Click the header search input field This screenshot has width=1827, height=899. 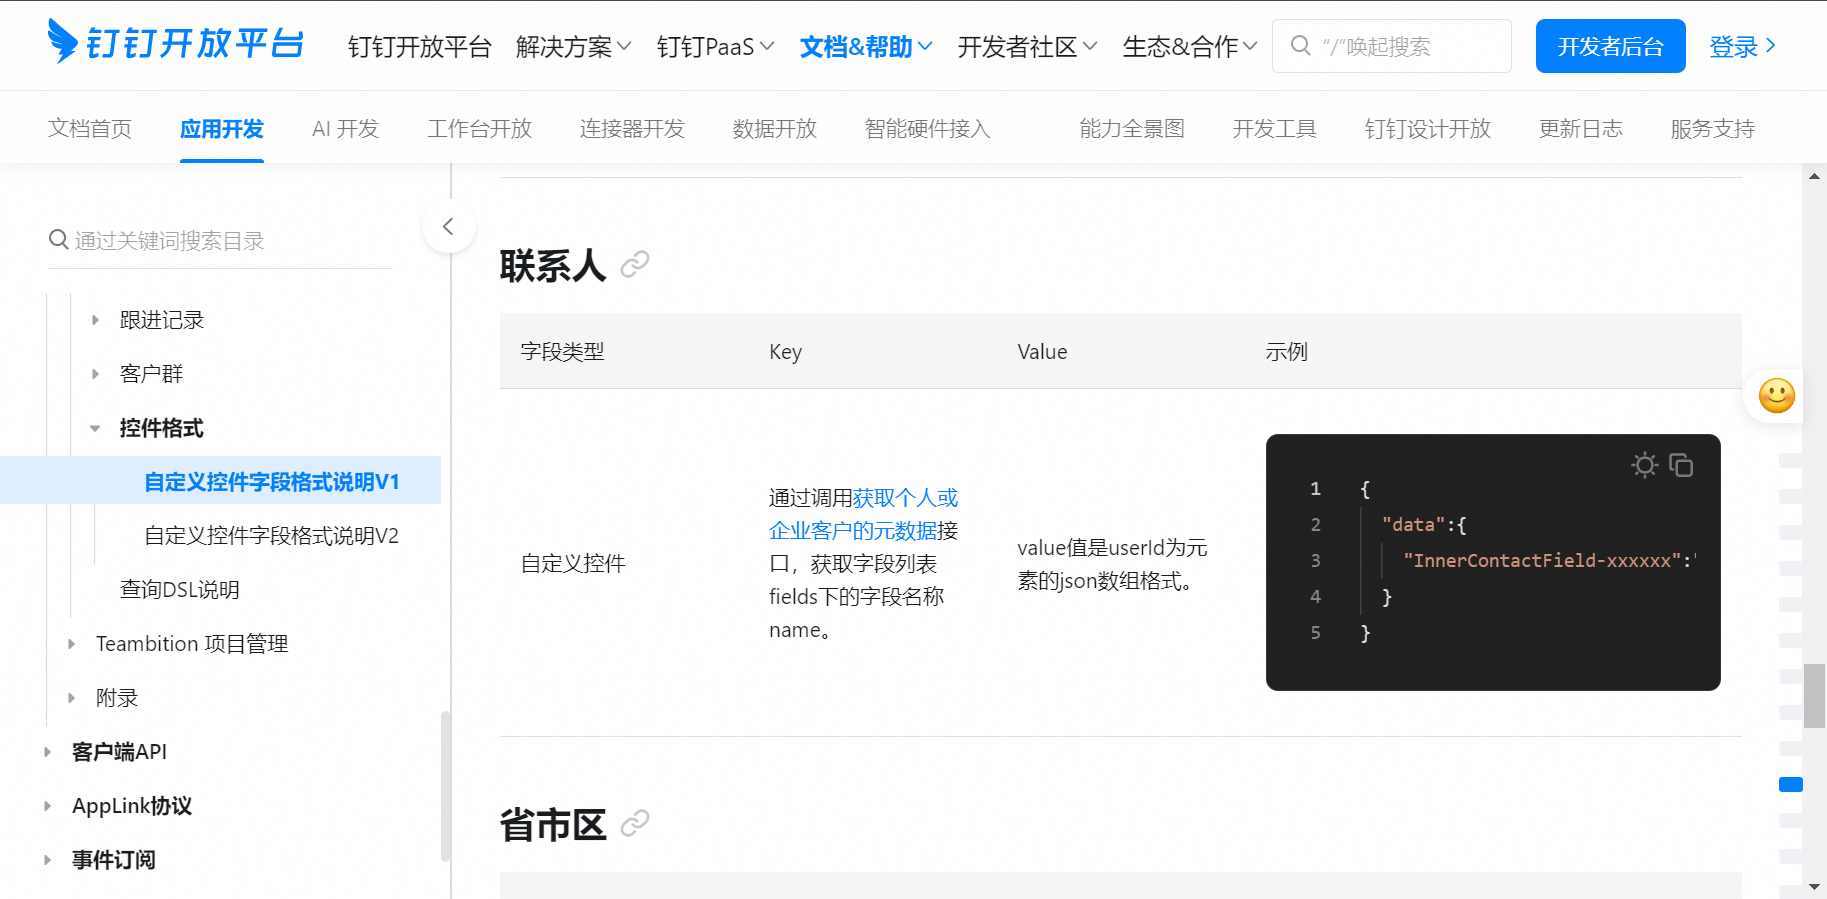[x=1391, y=46]
